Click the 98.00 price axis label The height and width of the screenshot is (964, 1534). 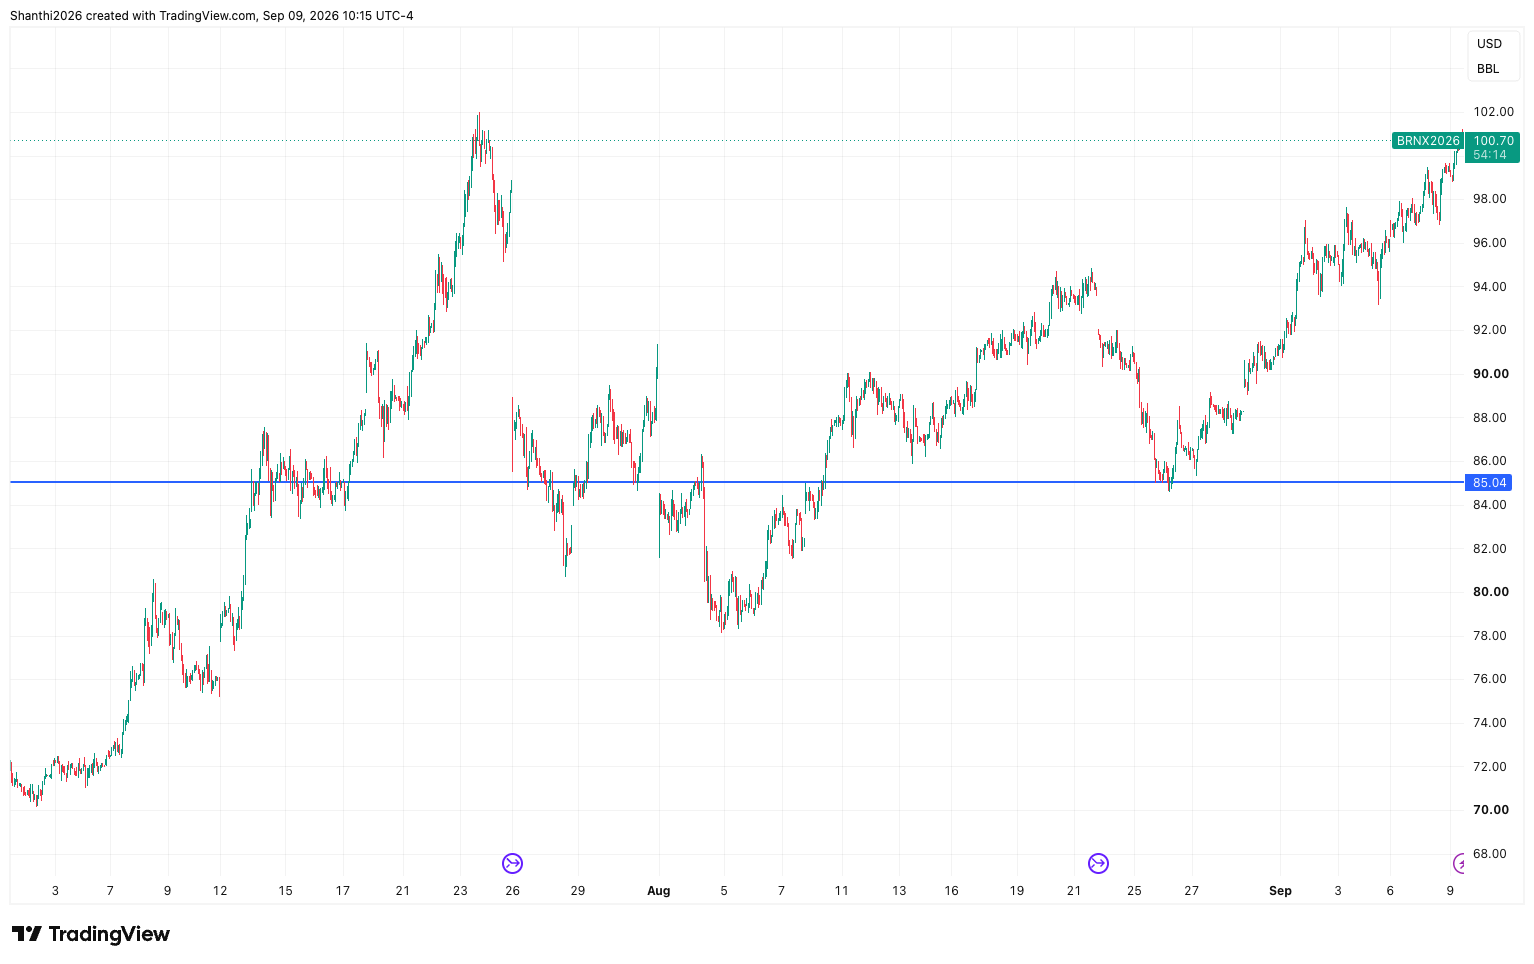tap(1489, 199)
